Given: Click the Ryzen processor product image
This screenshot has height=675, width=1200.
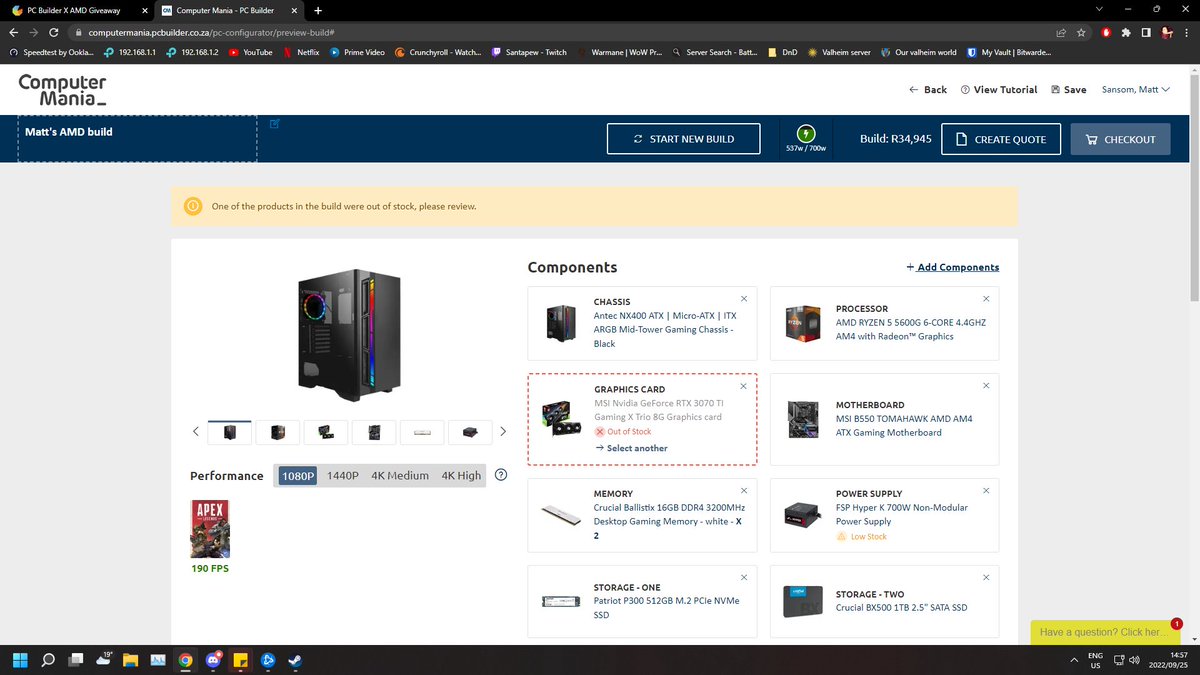Looking at the screenshot, I should click(804, 323).
